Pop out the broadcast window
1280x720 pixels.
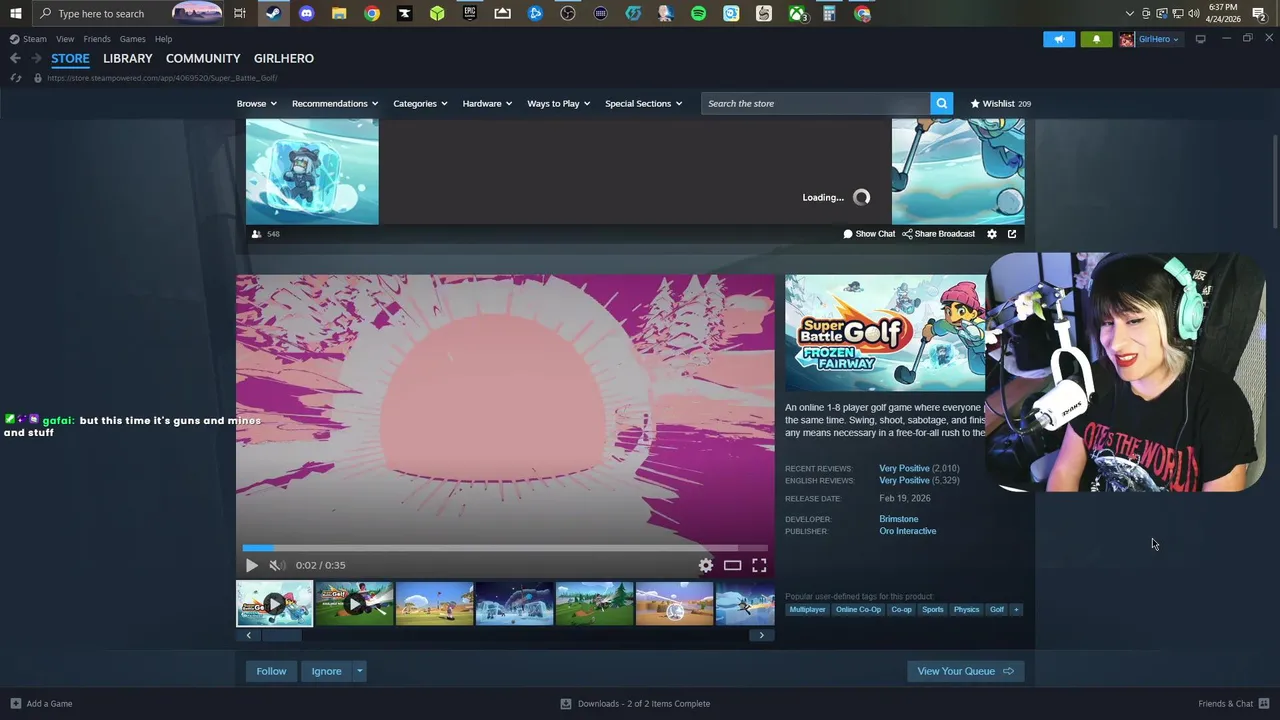coord(1012,234)
